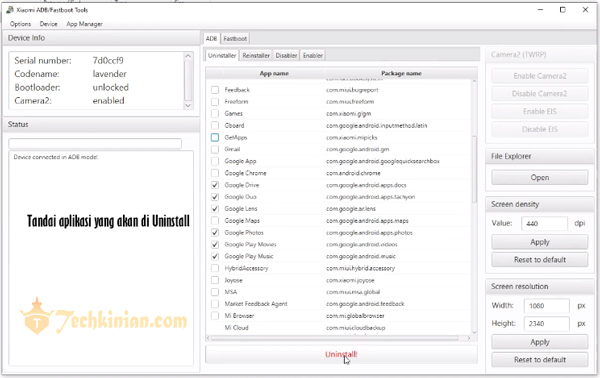Click package com.miui.bugreport

(352, 90)
